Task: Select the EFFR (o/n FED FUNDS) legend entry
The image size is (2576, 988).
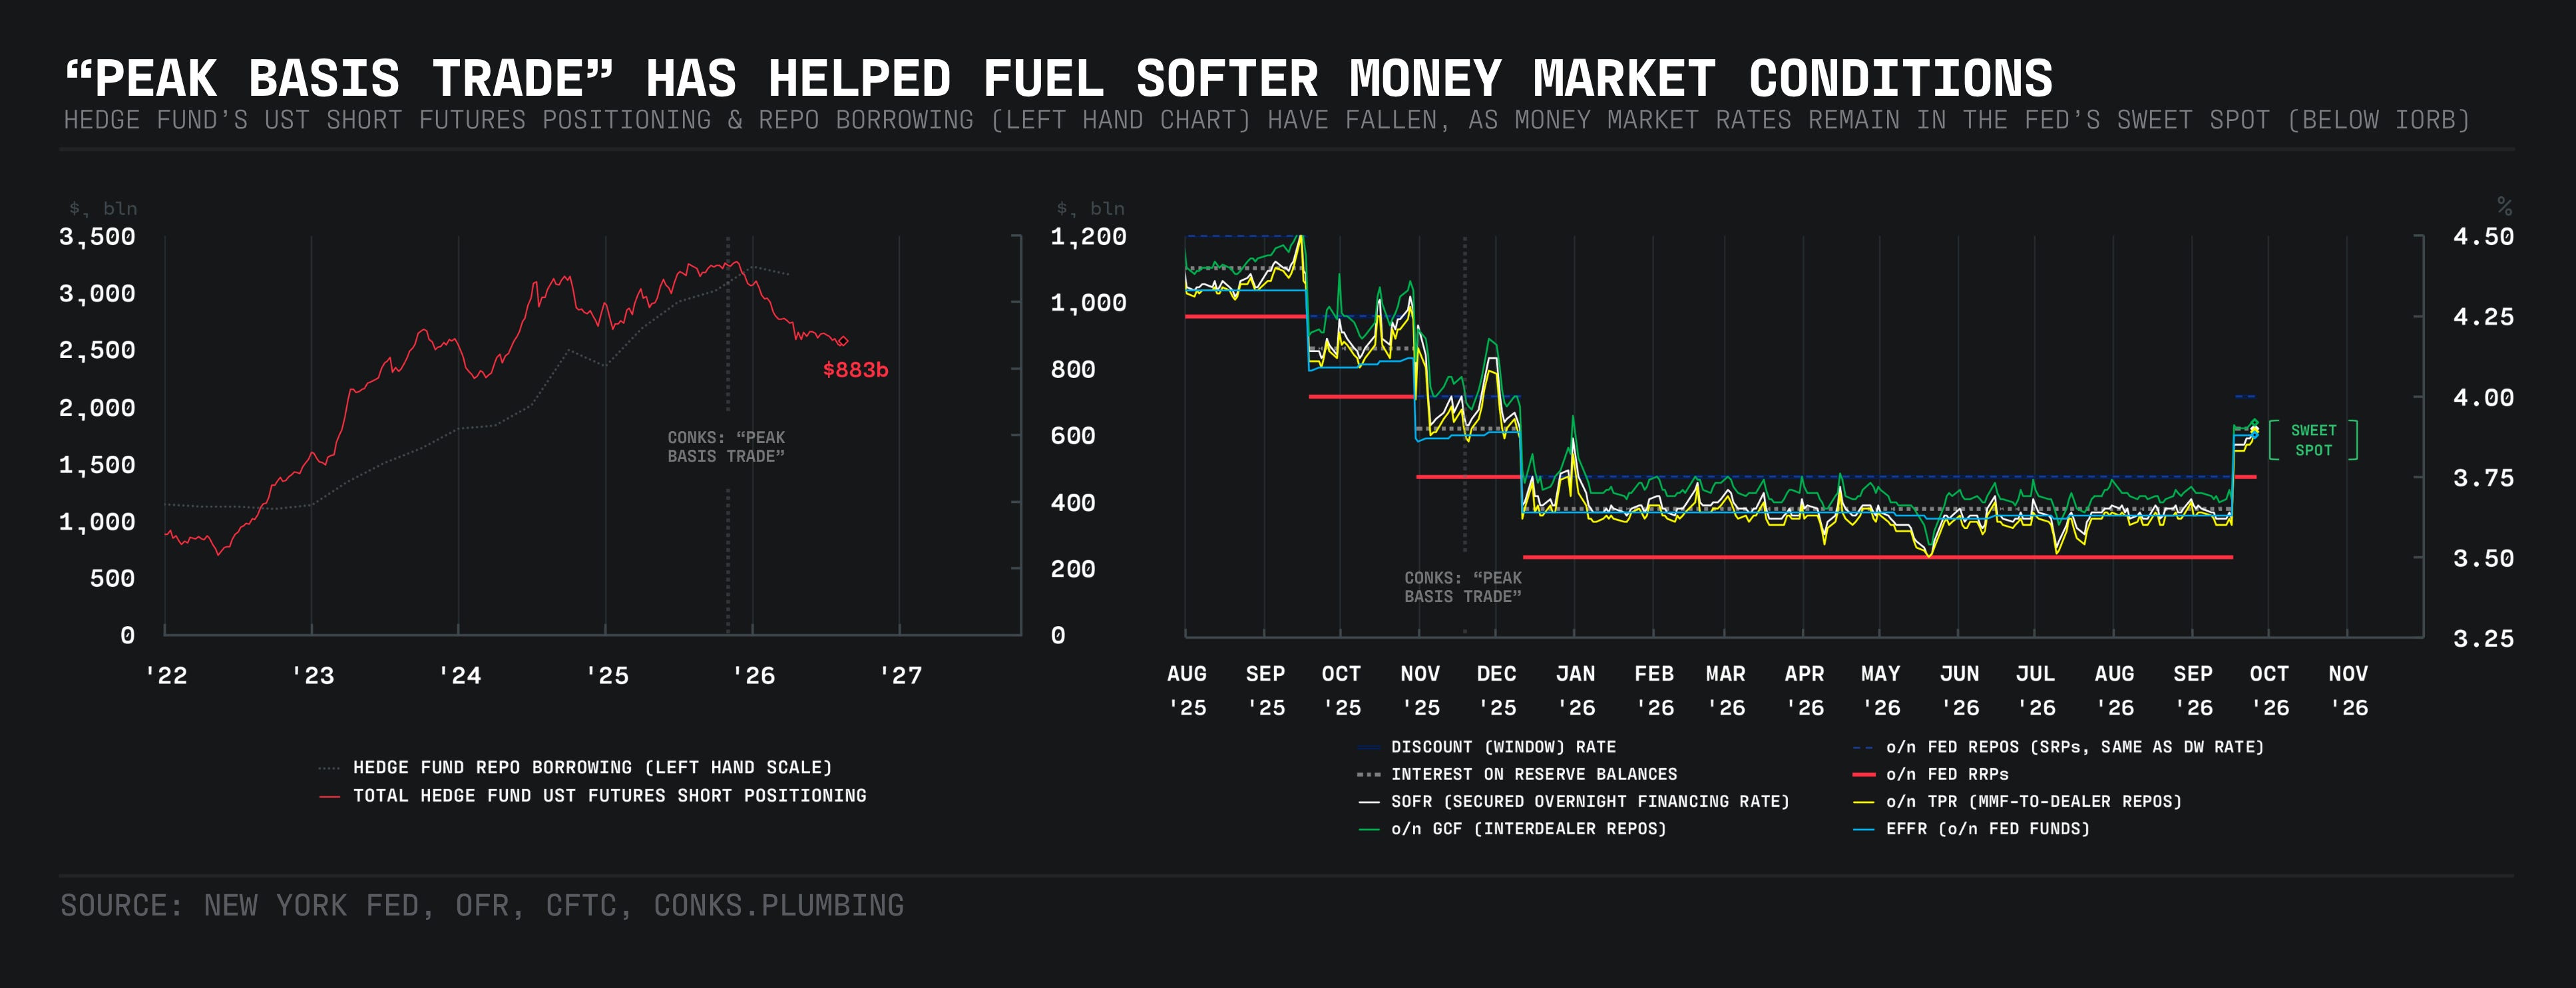Action: [x=1971, y=829]
